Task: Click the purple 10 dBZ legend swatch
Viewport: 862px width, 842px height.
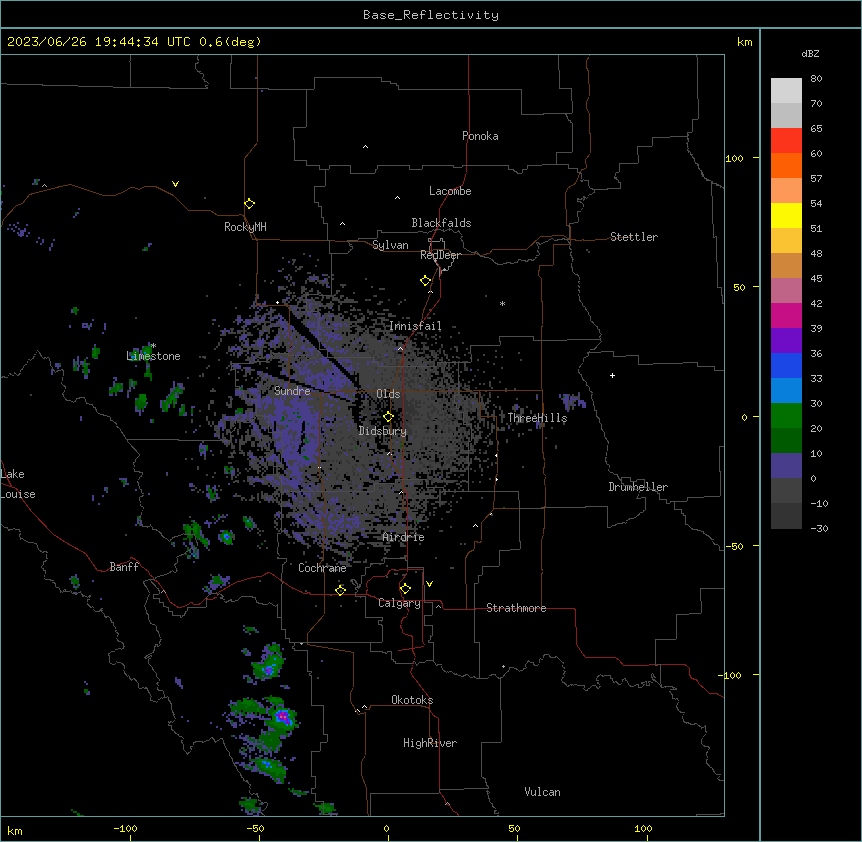Action: (x=786, y=466)
